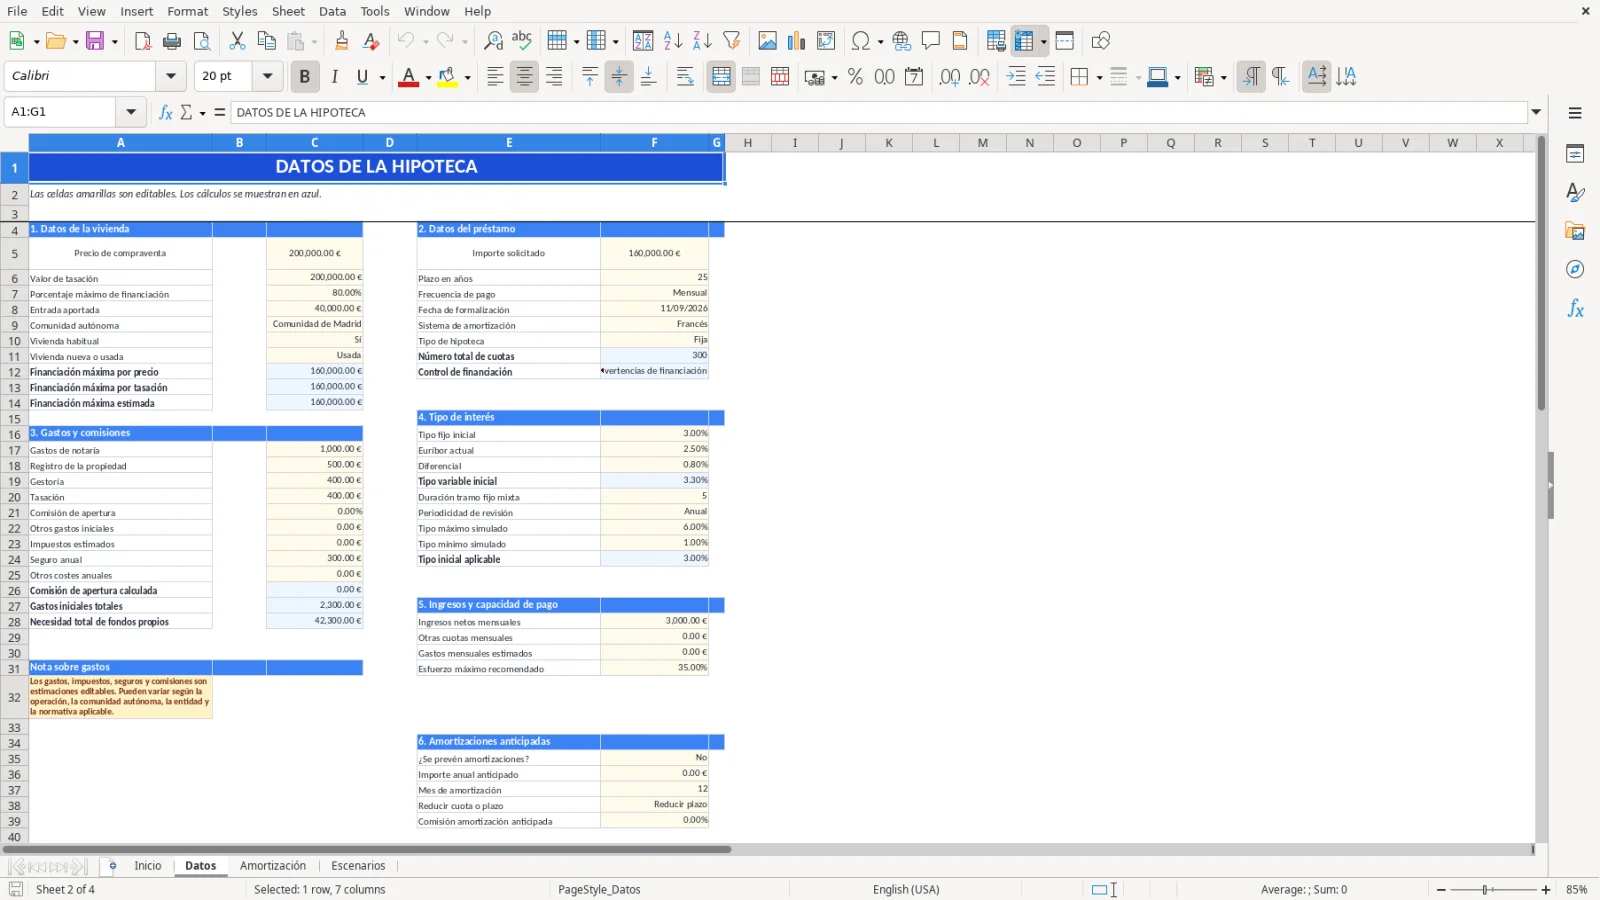This screenshot has width=1600, height=900.
Task: Insert Image icon
Action: (x=767, y=41)
